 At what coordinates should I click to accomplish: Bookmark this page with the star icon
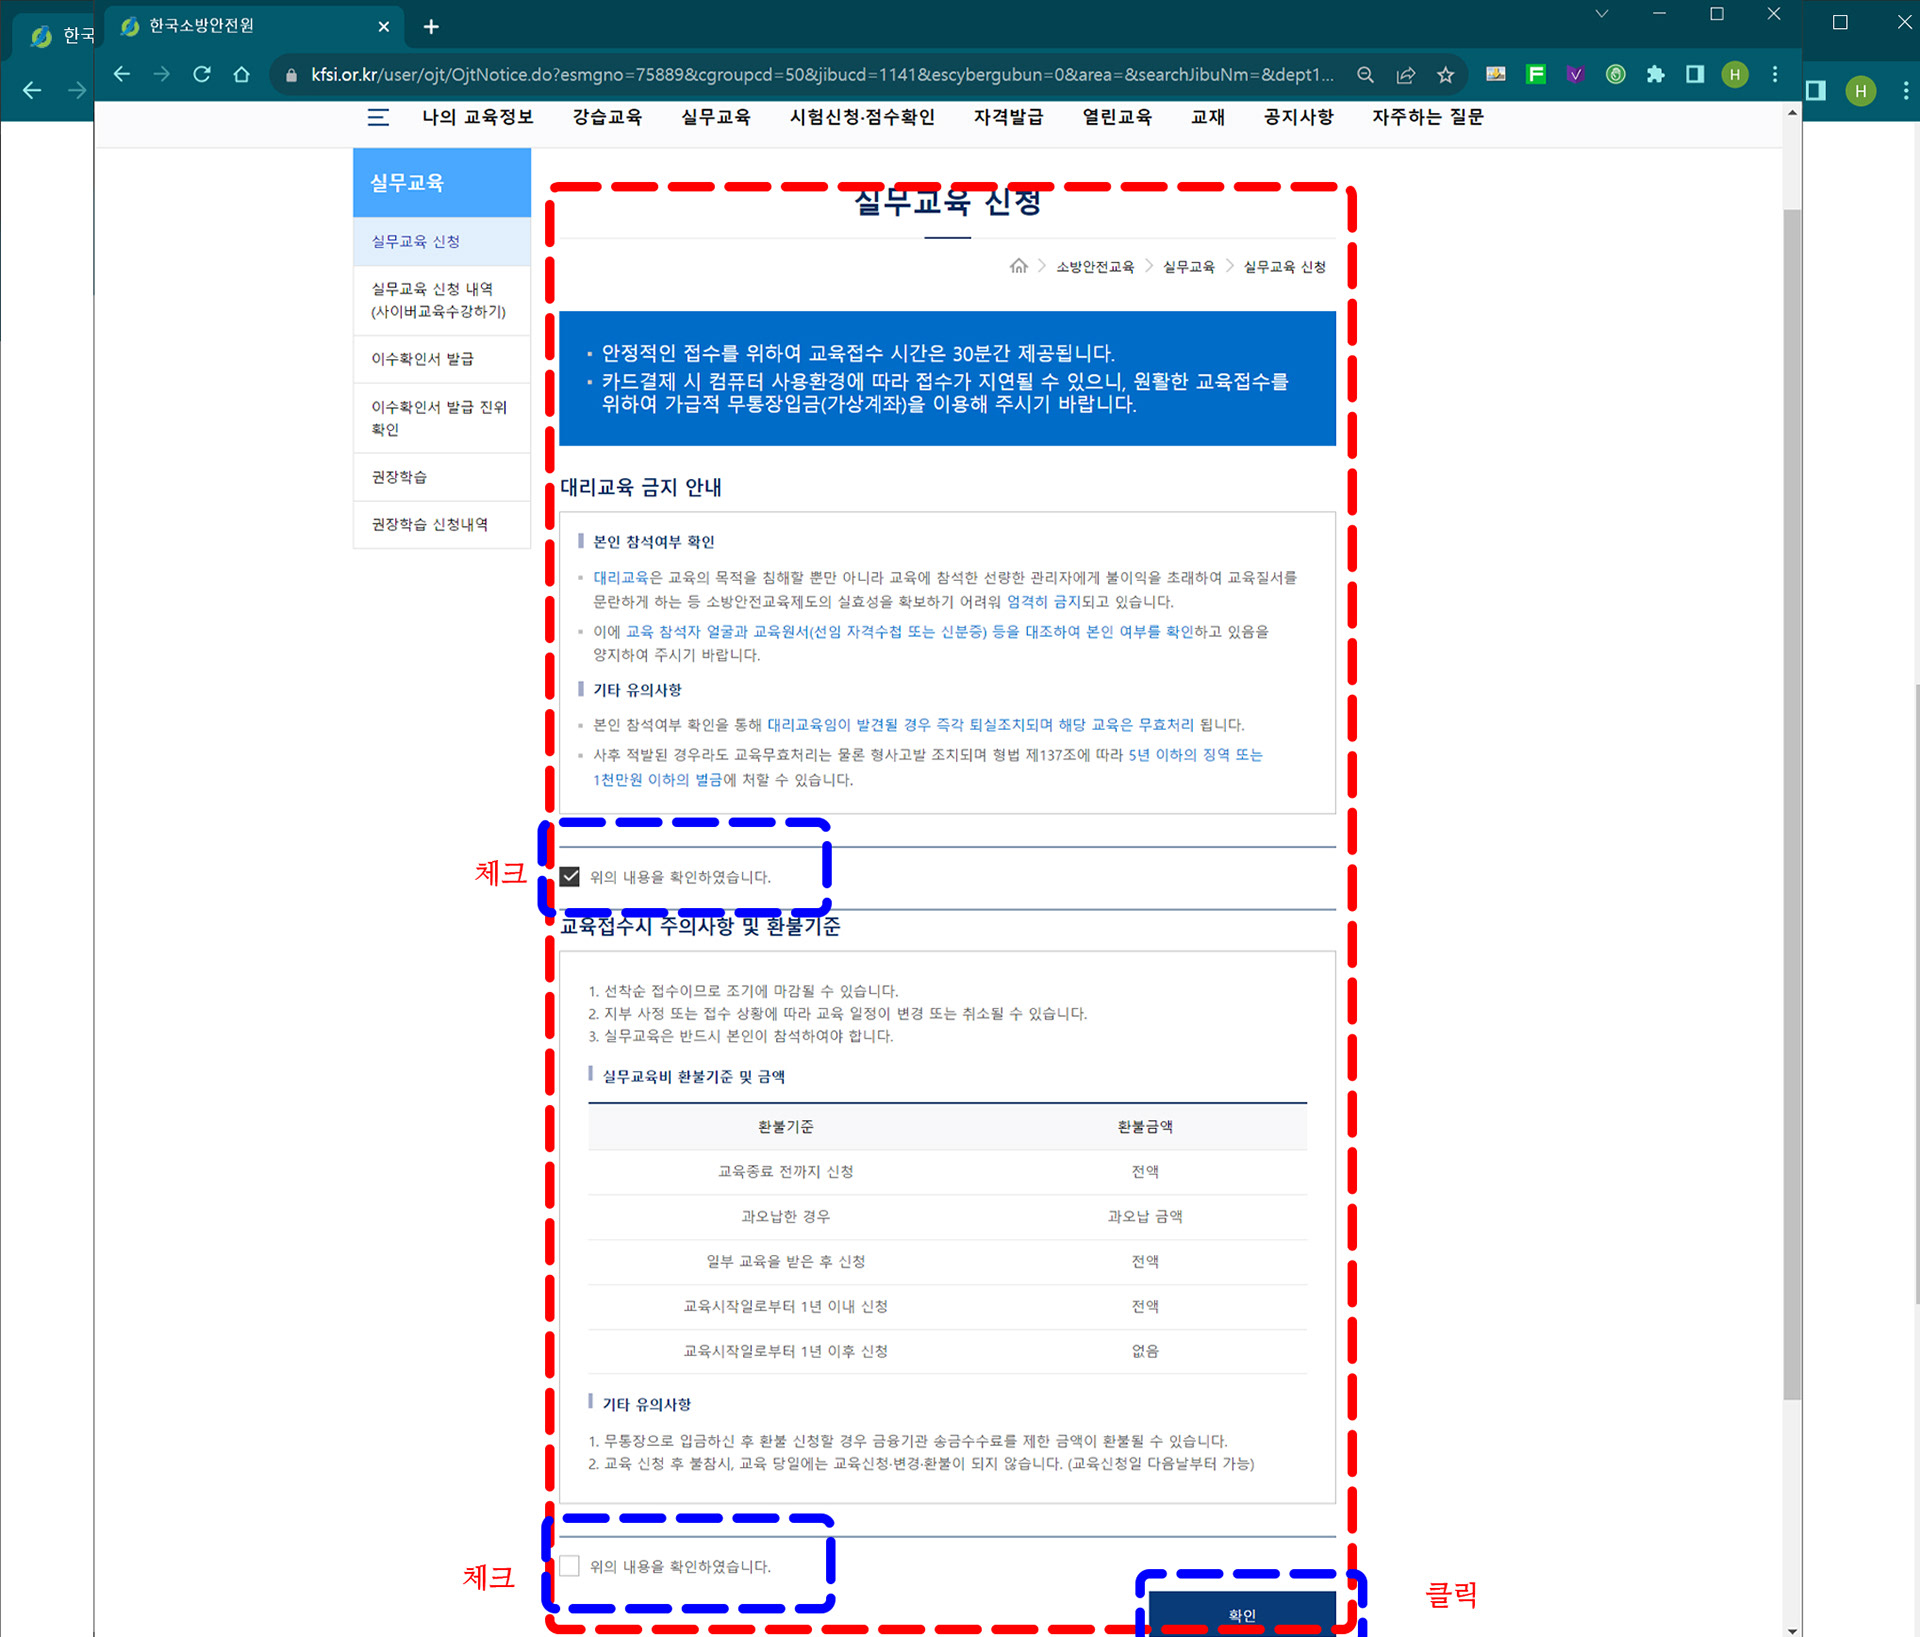click(1445, 74)
